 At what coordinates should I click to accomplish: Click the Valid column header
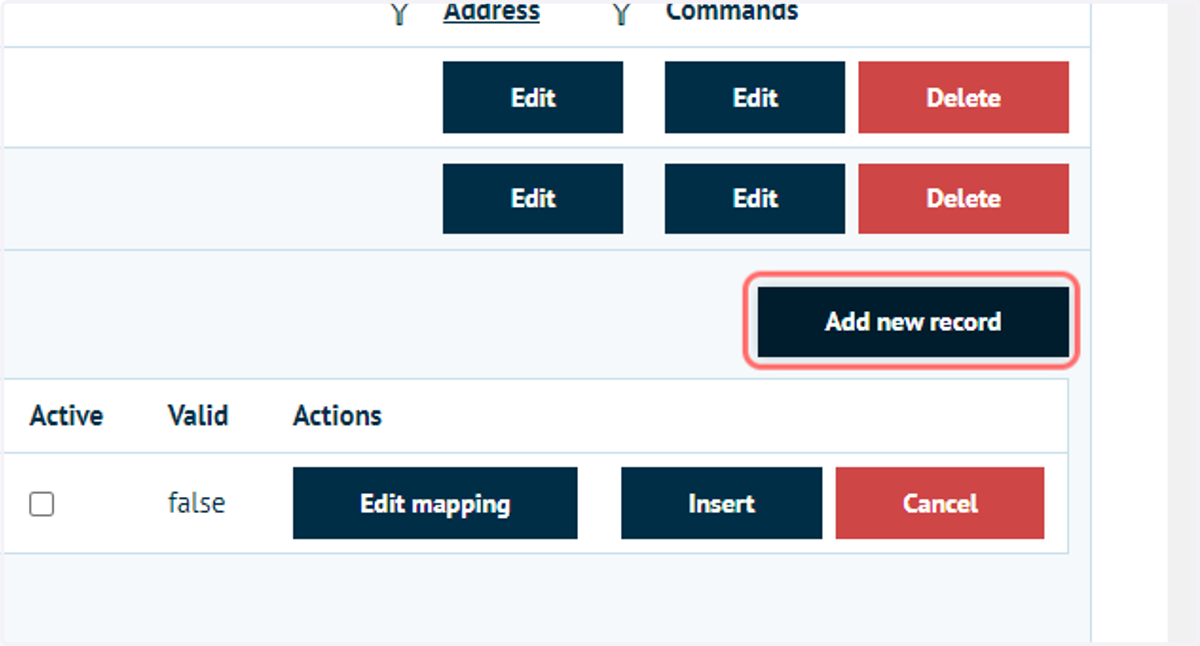(x=198, y=415)
